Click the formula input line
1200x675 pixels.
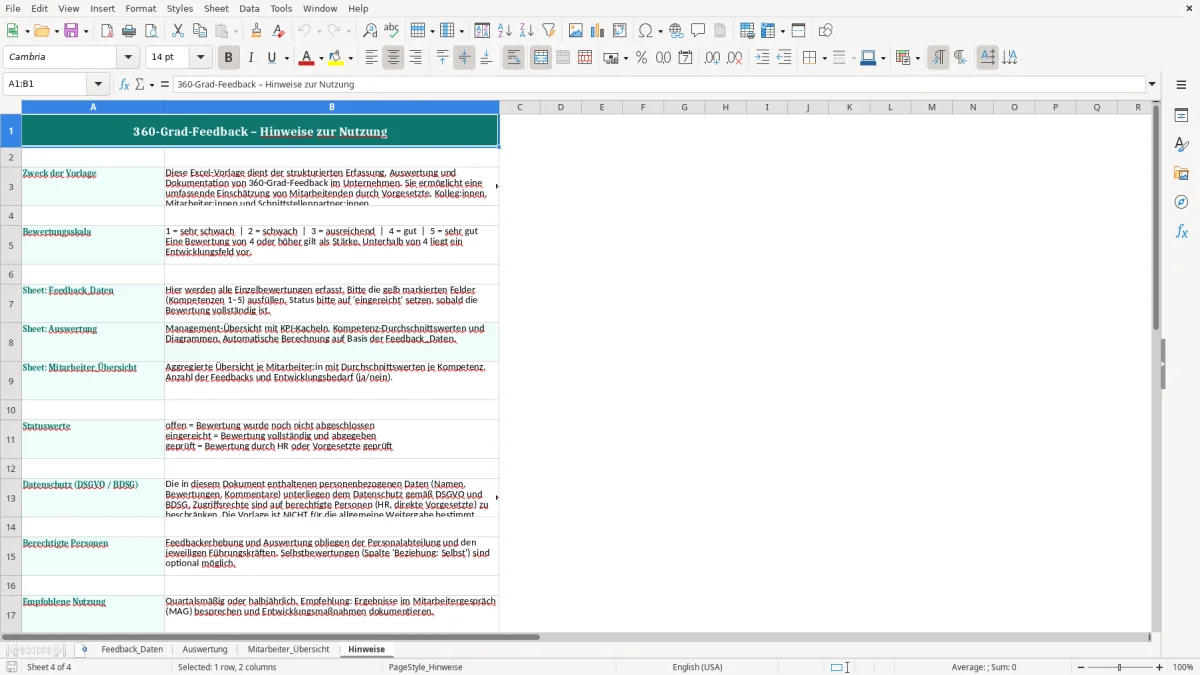pos(658,84)
